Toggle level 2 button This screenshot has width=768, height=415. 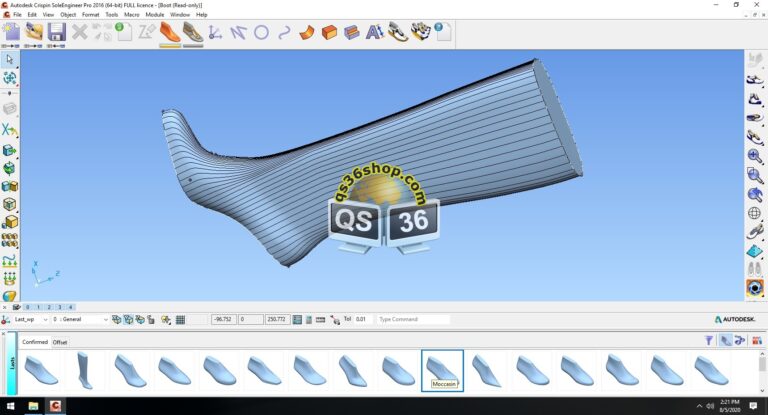click(49, 307)
